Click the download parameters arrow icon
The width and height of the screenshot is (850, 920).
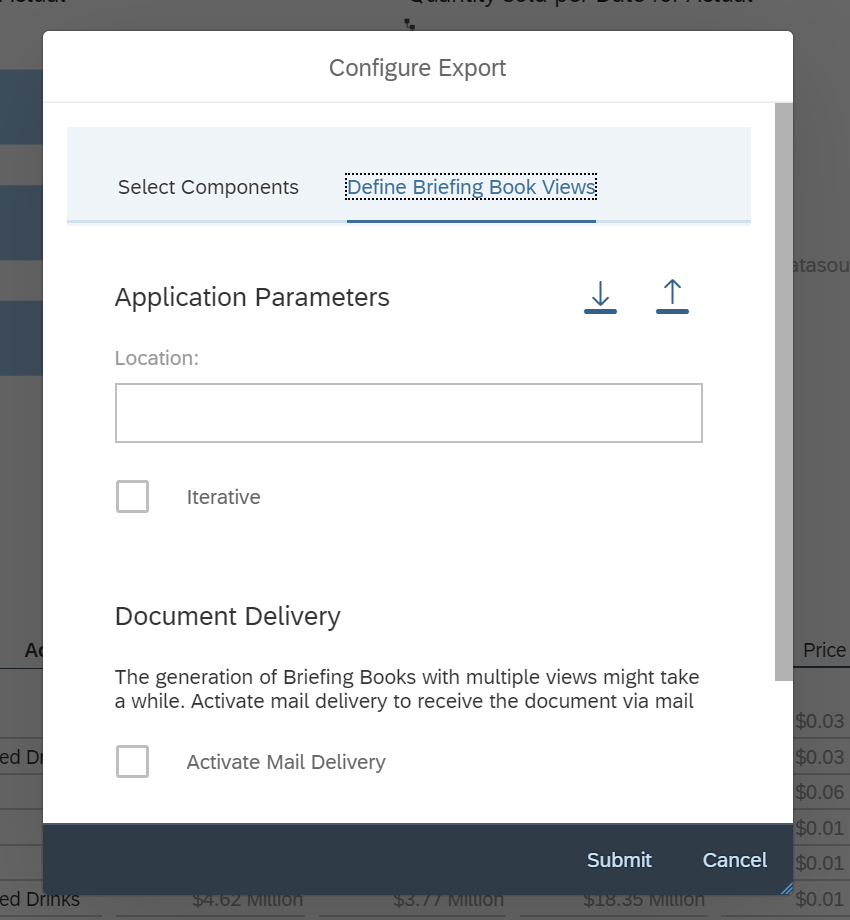600,297
